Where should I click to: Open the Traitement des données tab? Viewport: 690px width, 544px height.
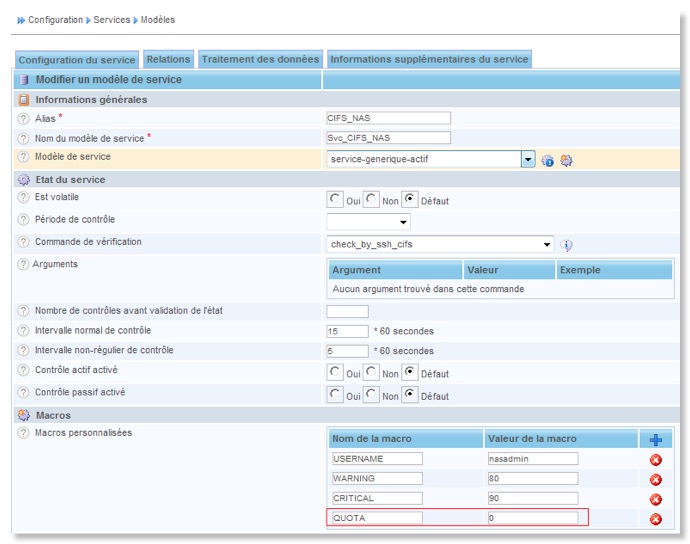[x=260, y=60]
